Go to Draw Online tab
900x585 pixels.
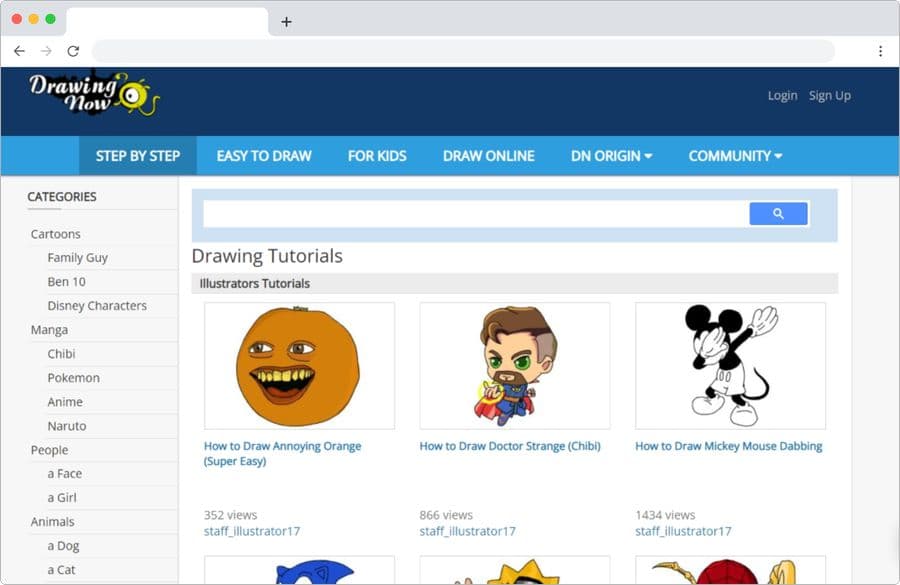tap(488, 156)
